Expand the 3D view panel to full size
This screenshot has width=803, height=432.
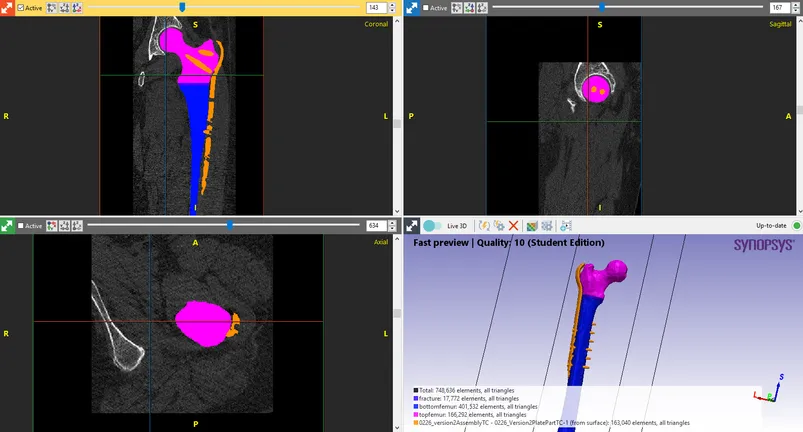(x=411, y=226)
